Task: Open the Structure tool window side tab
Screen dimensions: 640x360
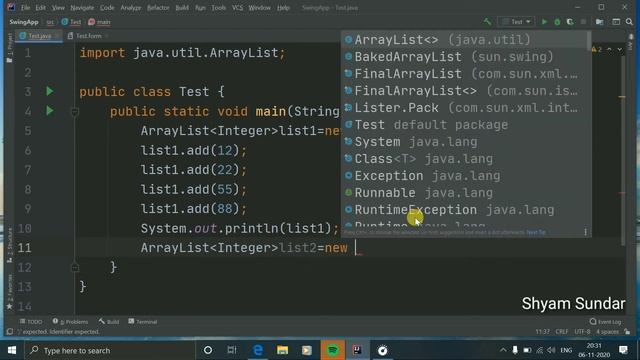Action: point(9,246)
